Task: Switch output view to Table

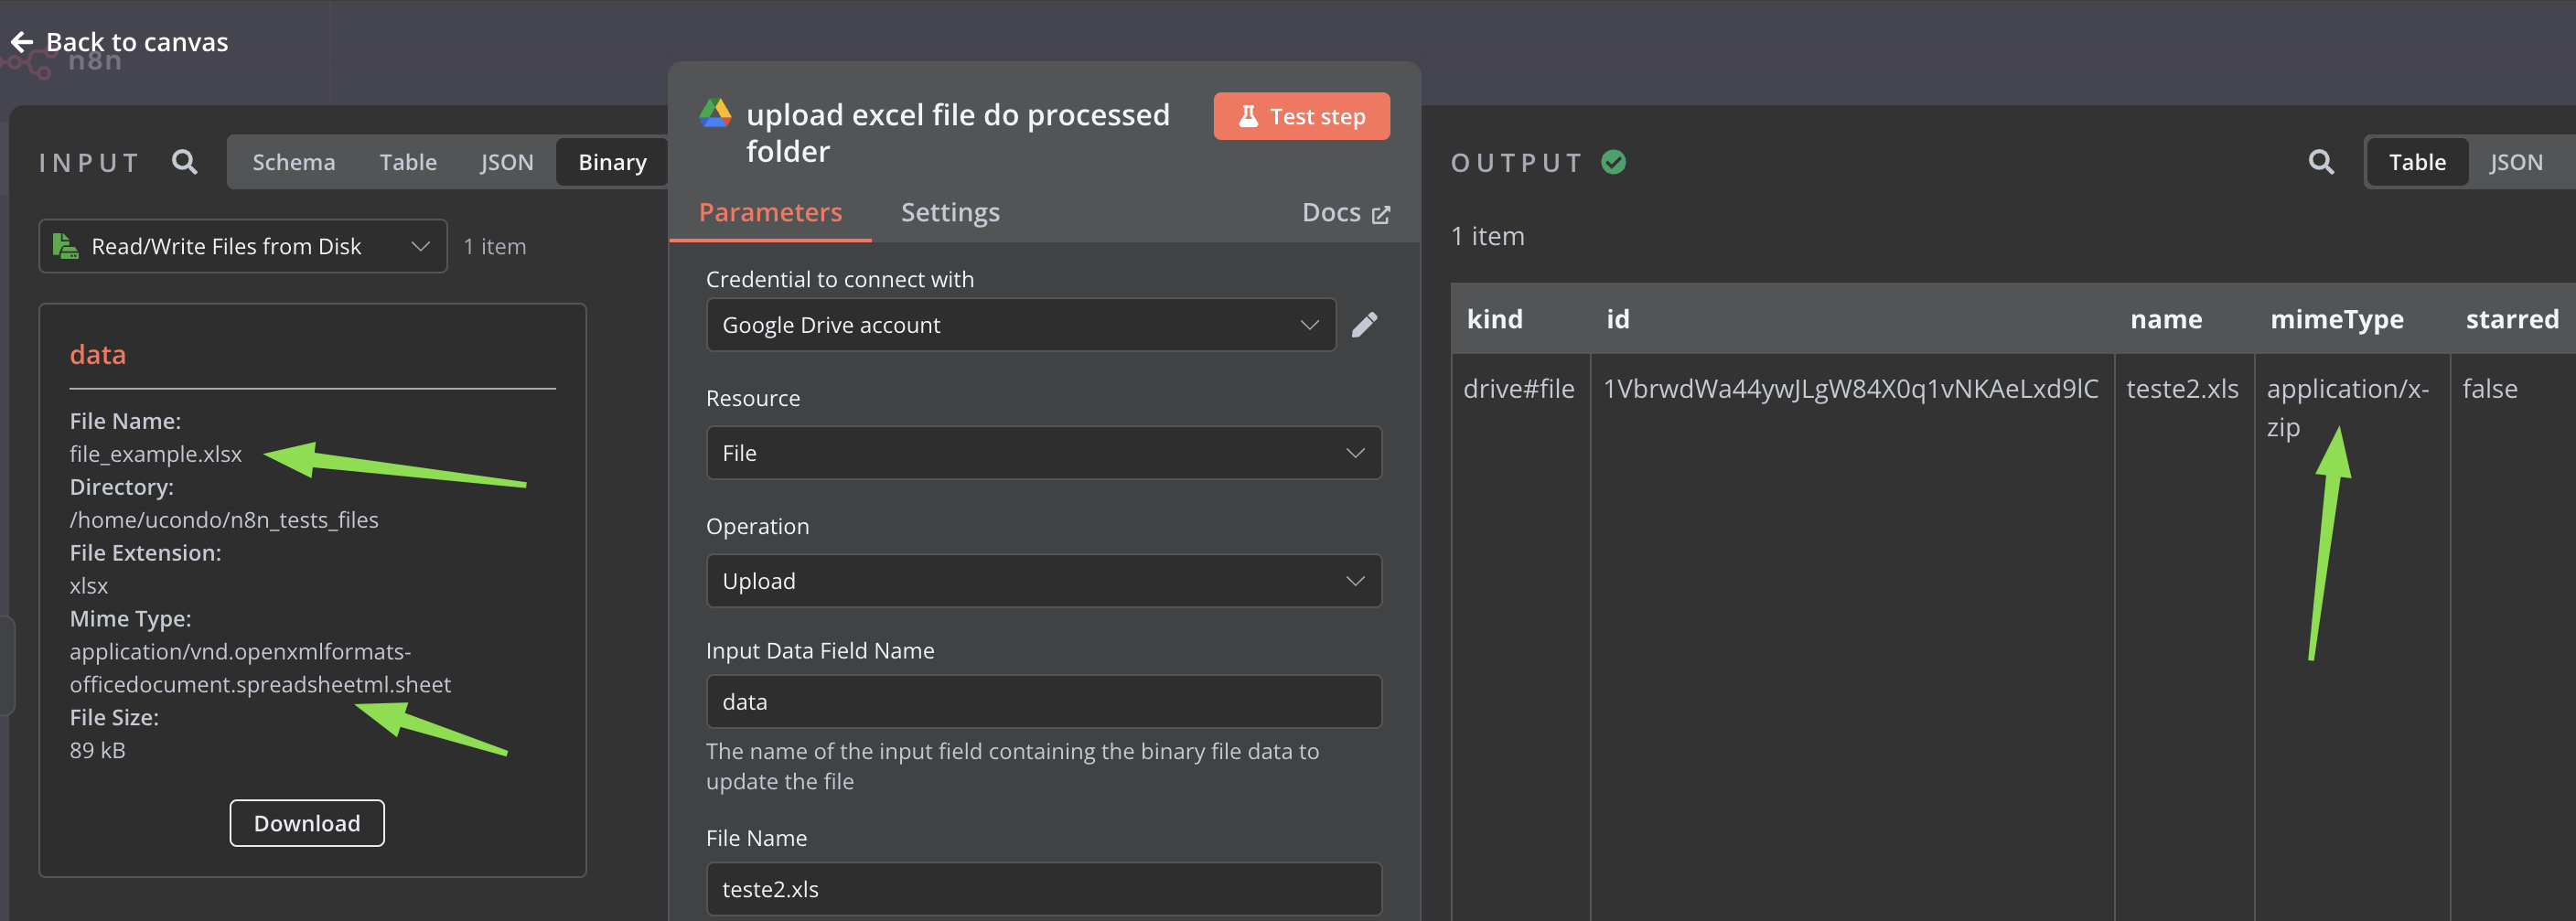Action: (2417, 162)
